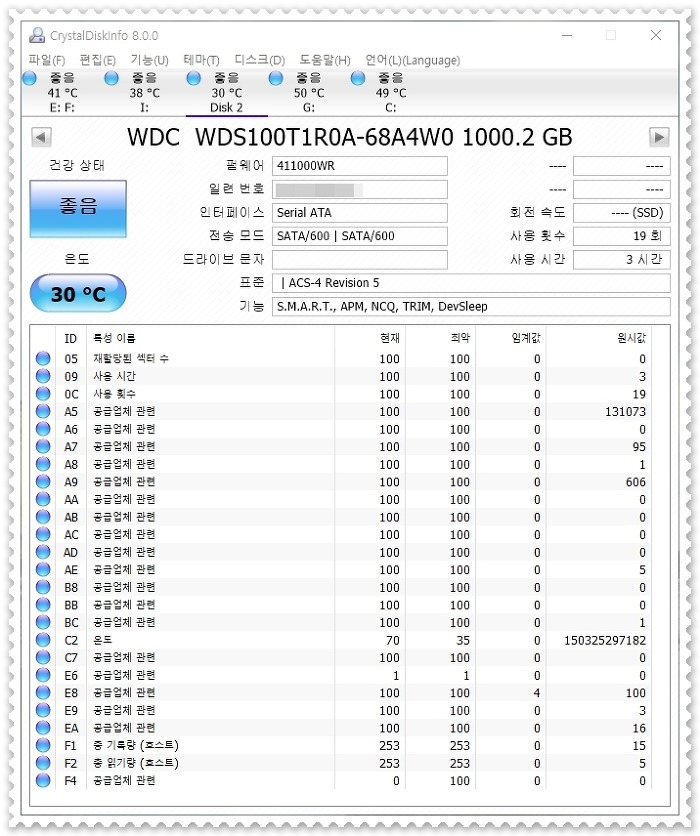Select threshold value 4 in row E8

(x=537, y=693)
